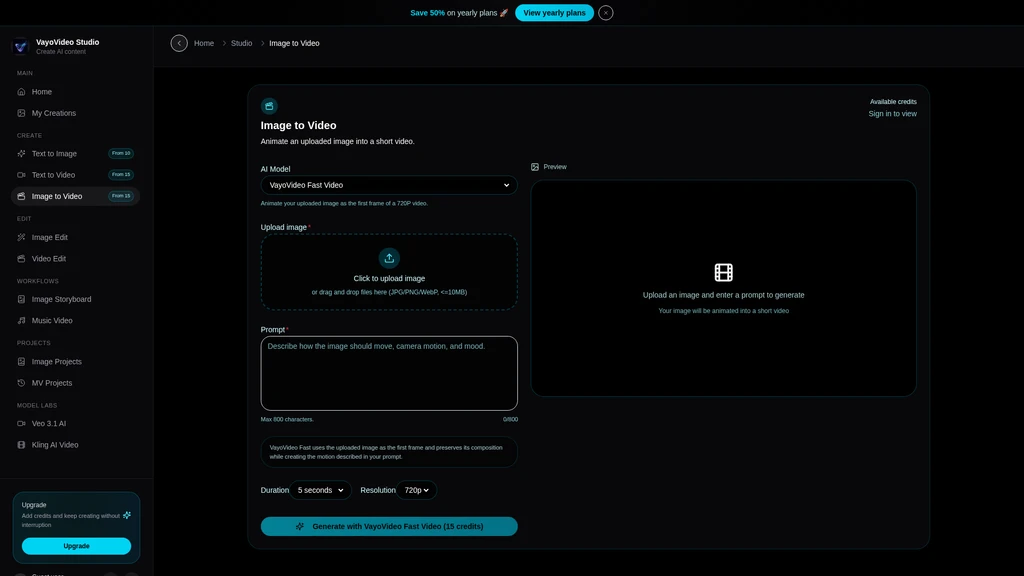
Task: Click the Prompt text area
Action: point(389,374)
